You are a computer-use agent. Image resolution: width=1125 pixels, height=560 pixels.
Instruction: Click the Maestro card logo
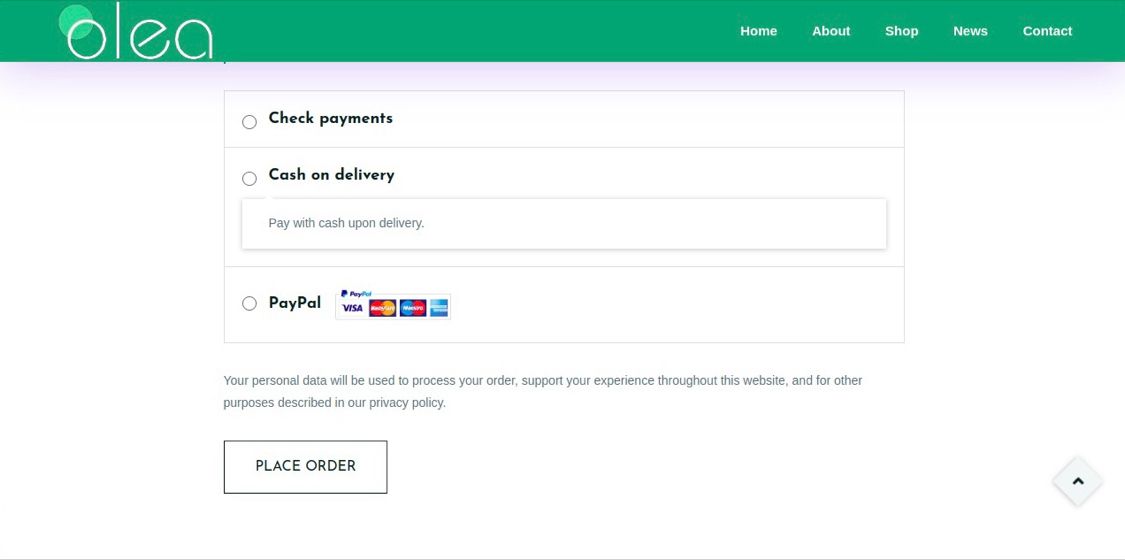point(413,308)
